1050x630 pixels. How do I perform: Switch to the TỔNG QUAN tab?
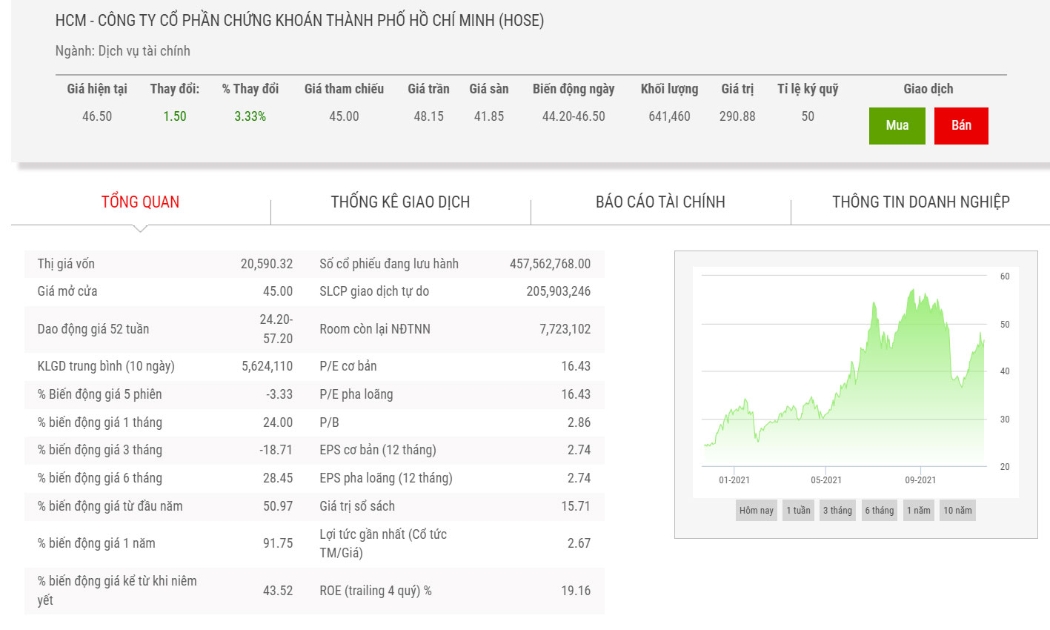[140, 202]
